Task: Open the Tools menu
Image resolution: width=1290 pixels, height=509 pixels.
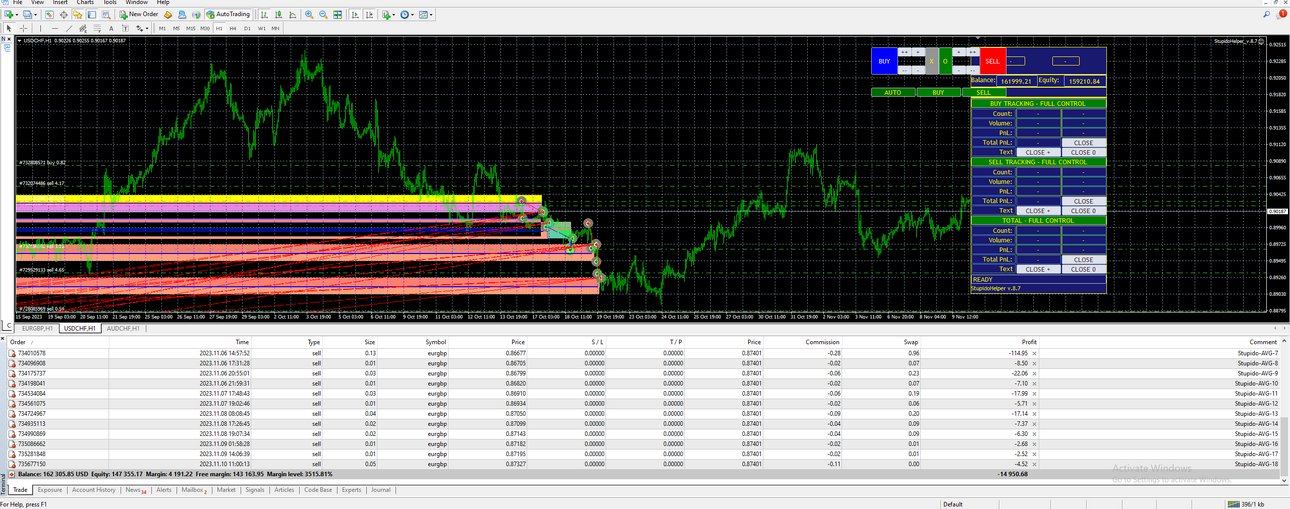Action: click(110, 2)
